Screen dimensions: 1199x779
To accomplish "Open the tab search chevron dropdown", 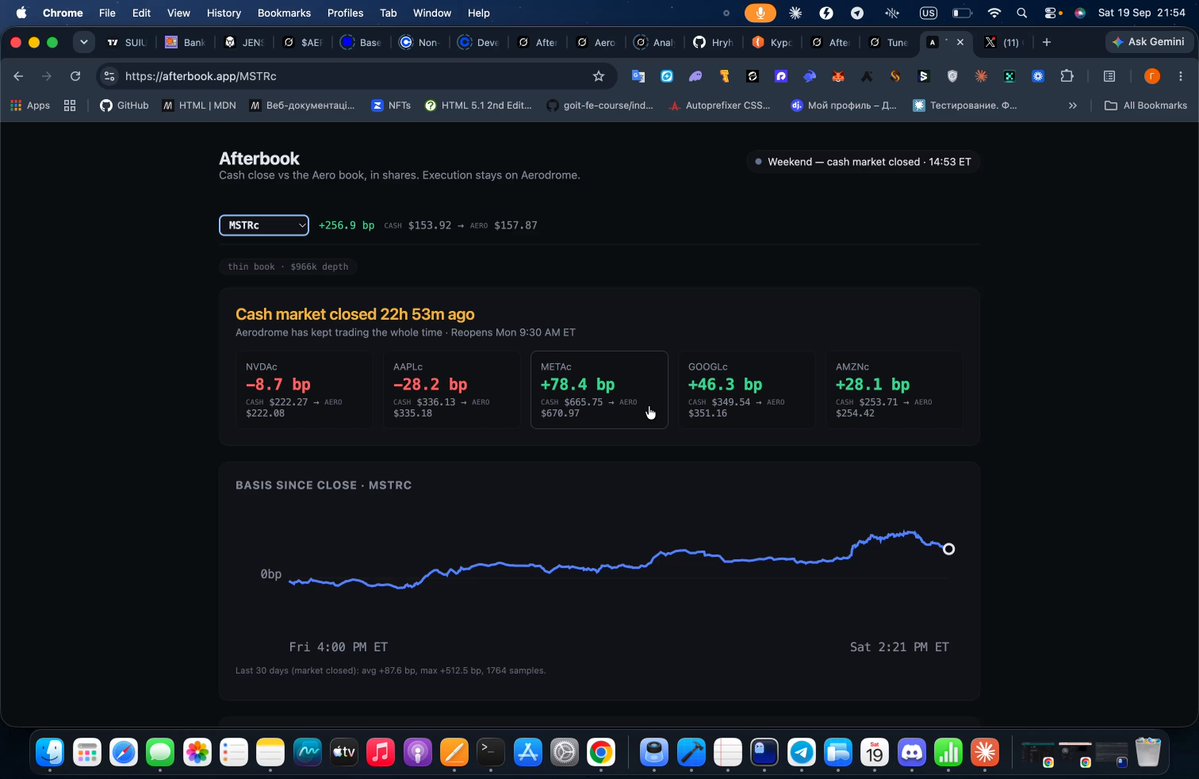I will (84, 42).
